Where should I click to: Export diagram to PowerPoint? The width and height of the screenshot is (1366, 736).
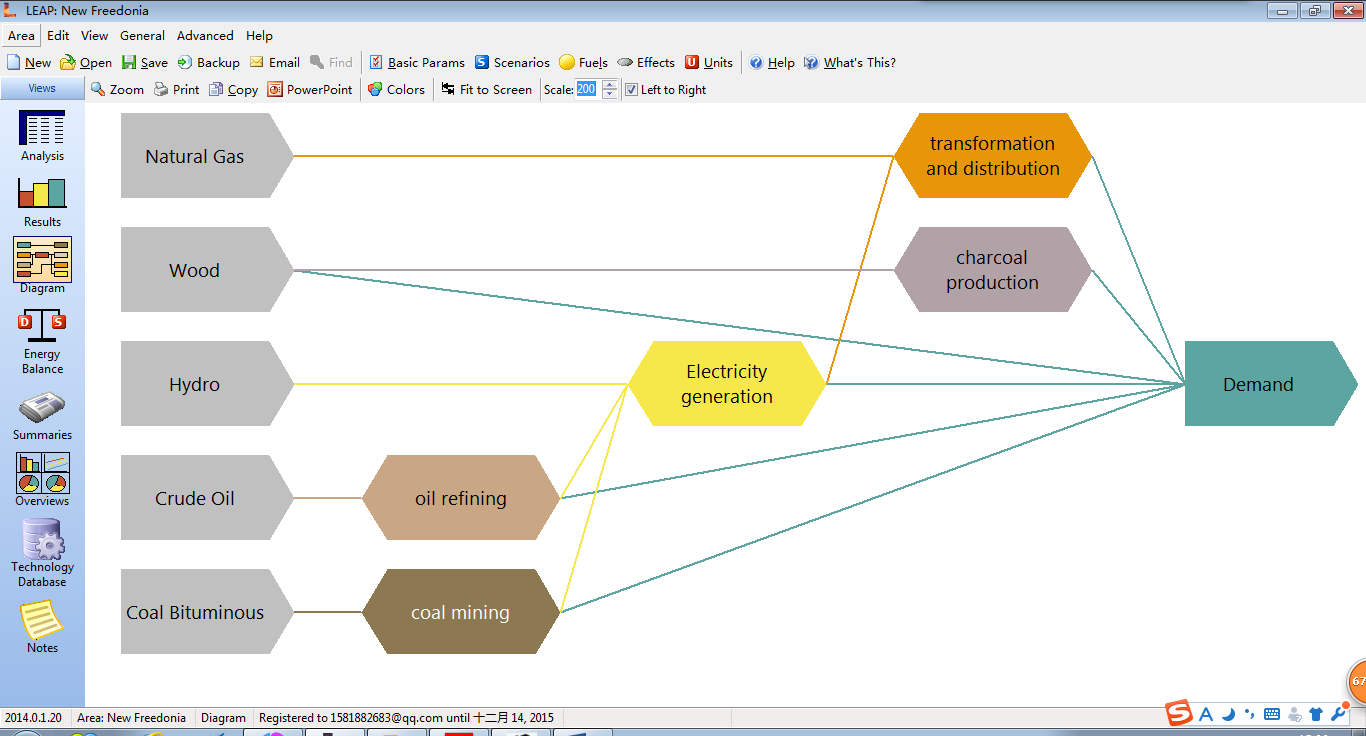click(310, 89)
